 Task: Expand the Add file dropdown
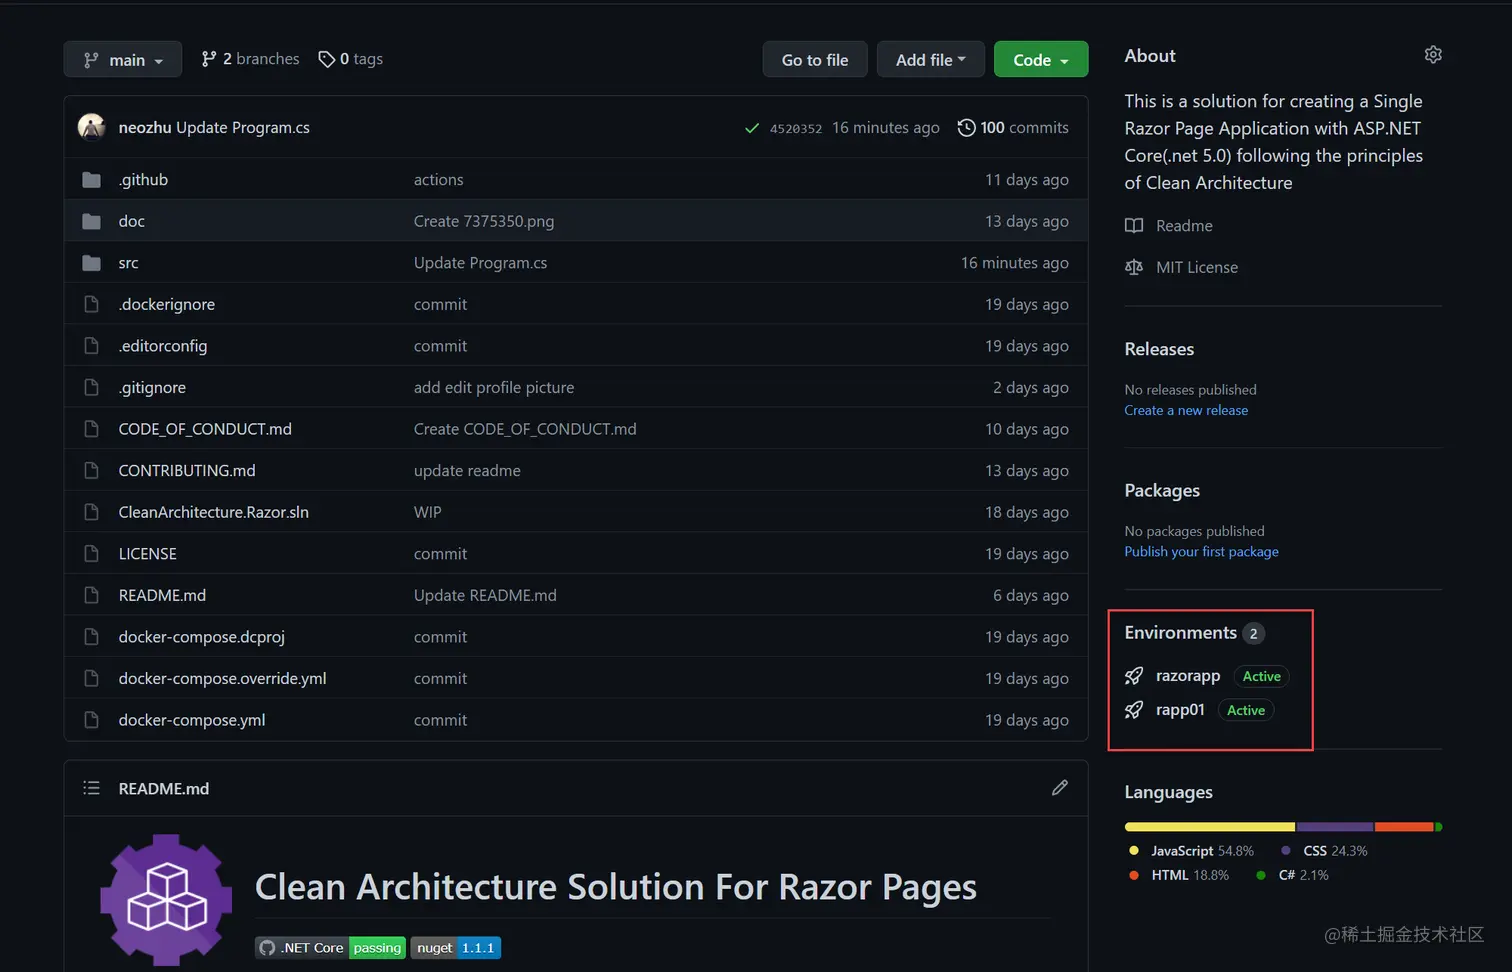(931, 59)
